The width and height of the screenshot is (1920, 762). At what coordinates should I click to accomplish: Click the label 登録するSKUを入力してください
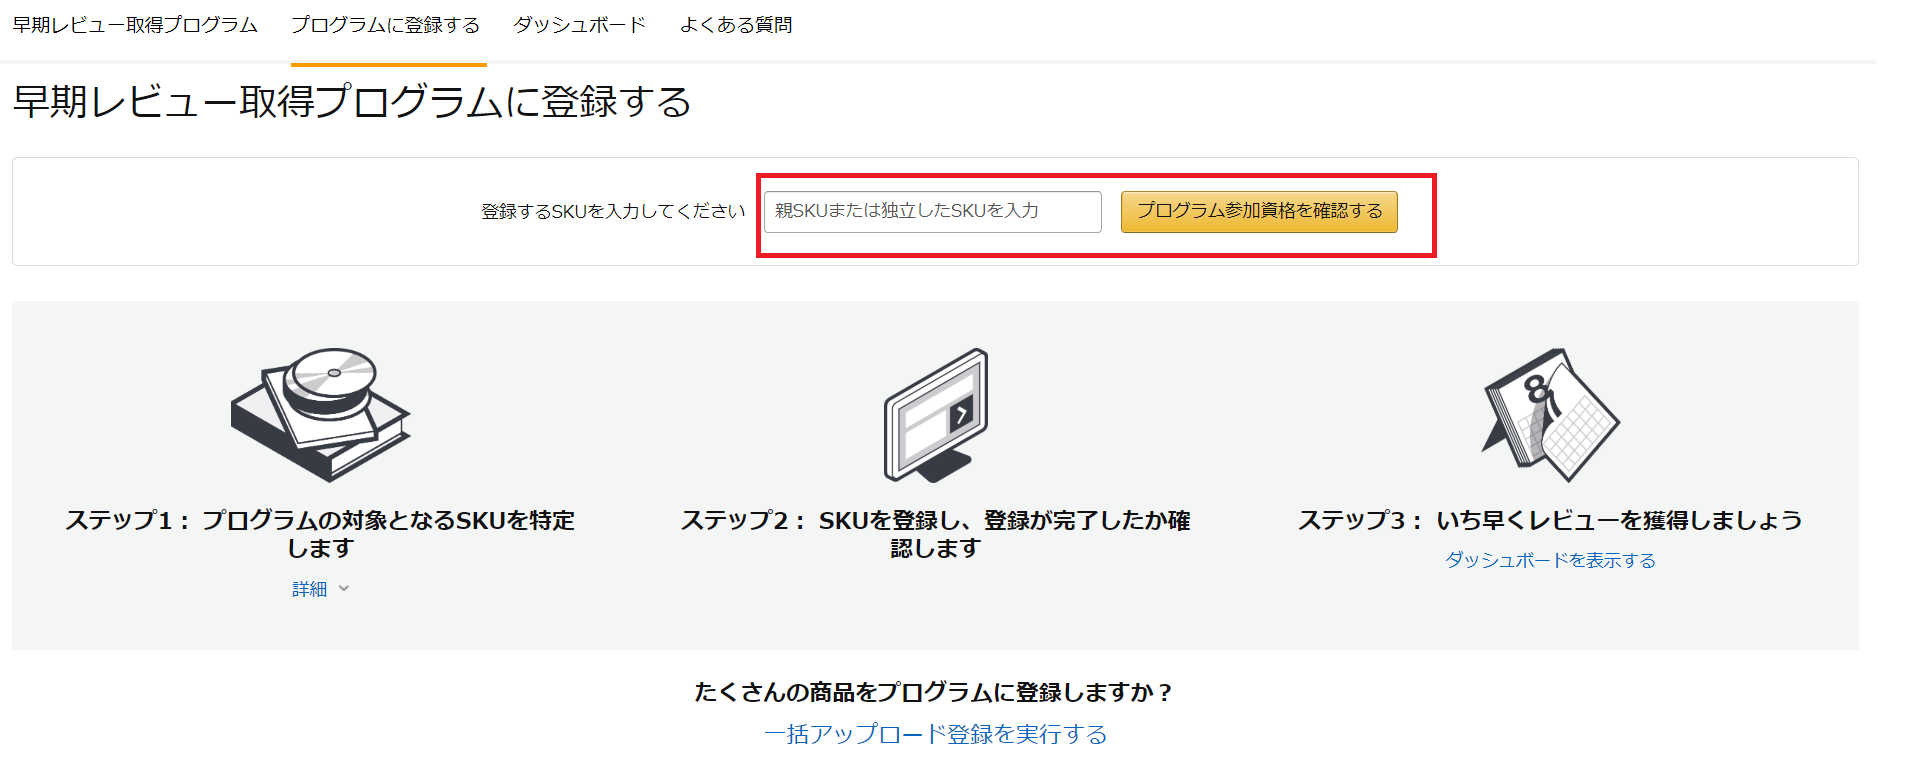(x=613, y=212)
